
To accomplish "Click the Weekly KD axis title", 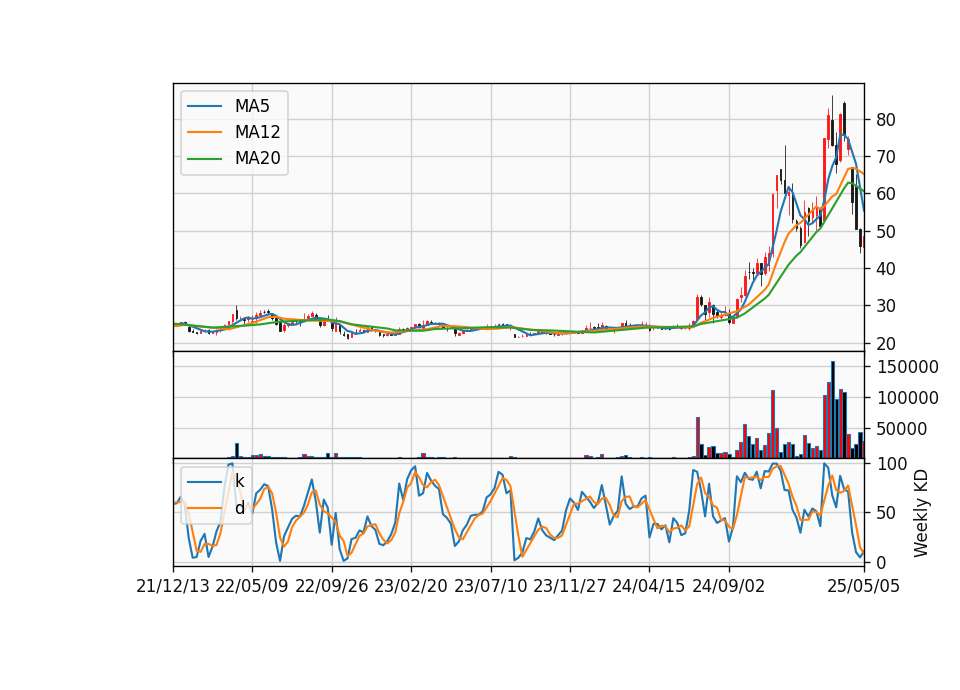I will coord(921,514).
